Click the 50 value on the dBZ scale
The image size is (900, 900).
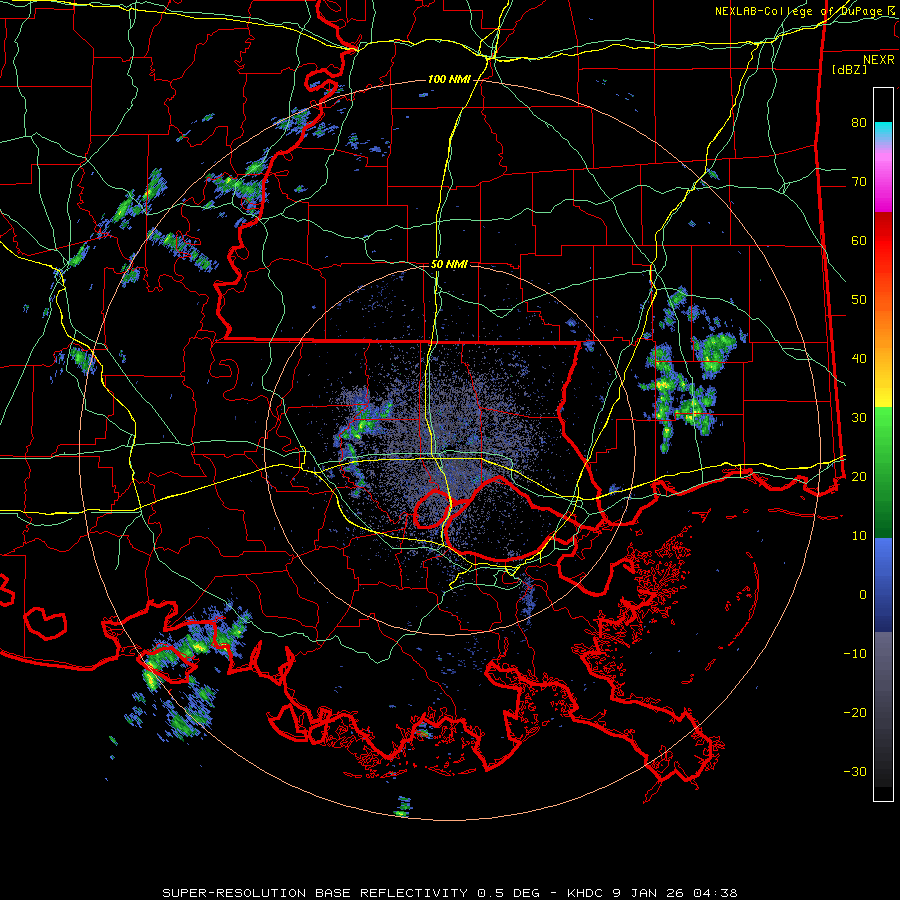pyautogui.click(x=859, y=300)
